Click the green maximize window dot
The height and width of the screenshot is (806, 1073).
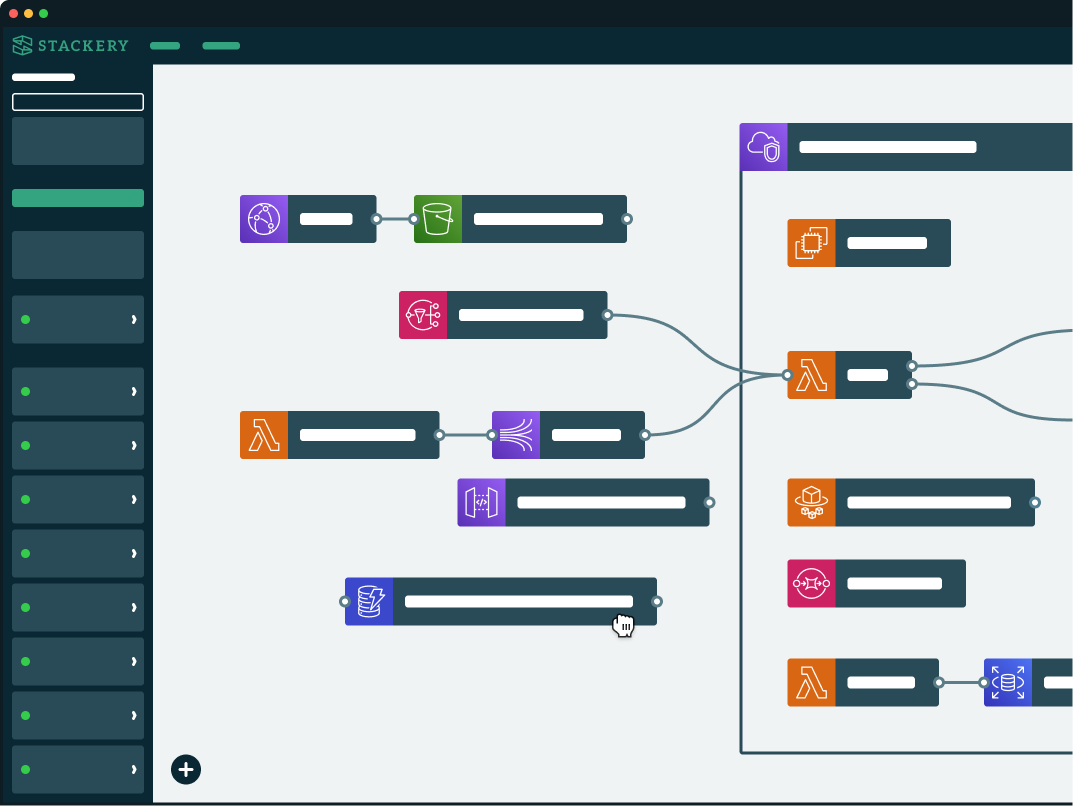click(x=44, y=14)
